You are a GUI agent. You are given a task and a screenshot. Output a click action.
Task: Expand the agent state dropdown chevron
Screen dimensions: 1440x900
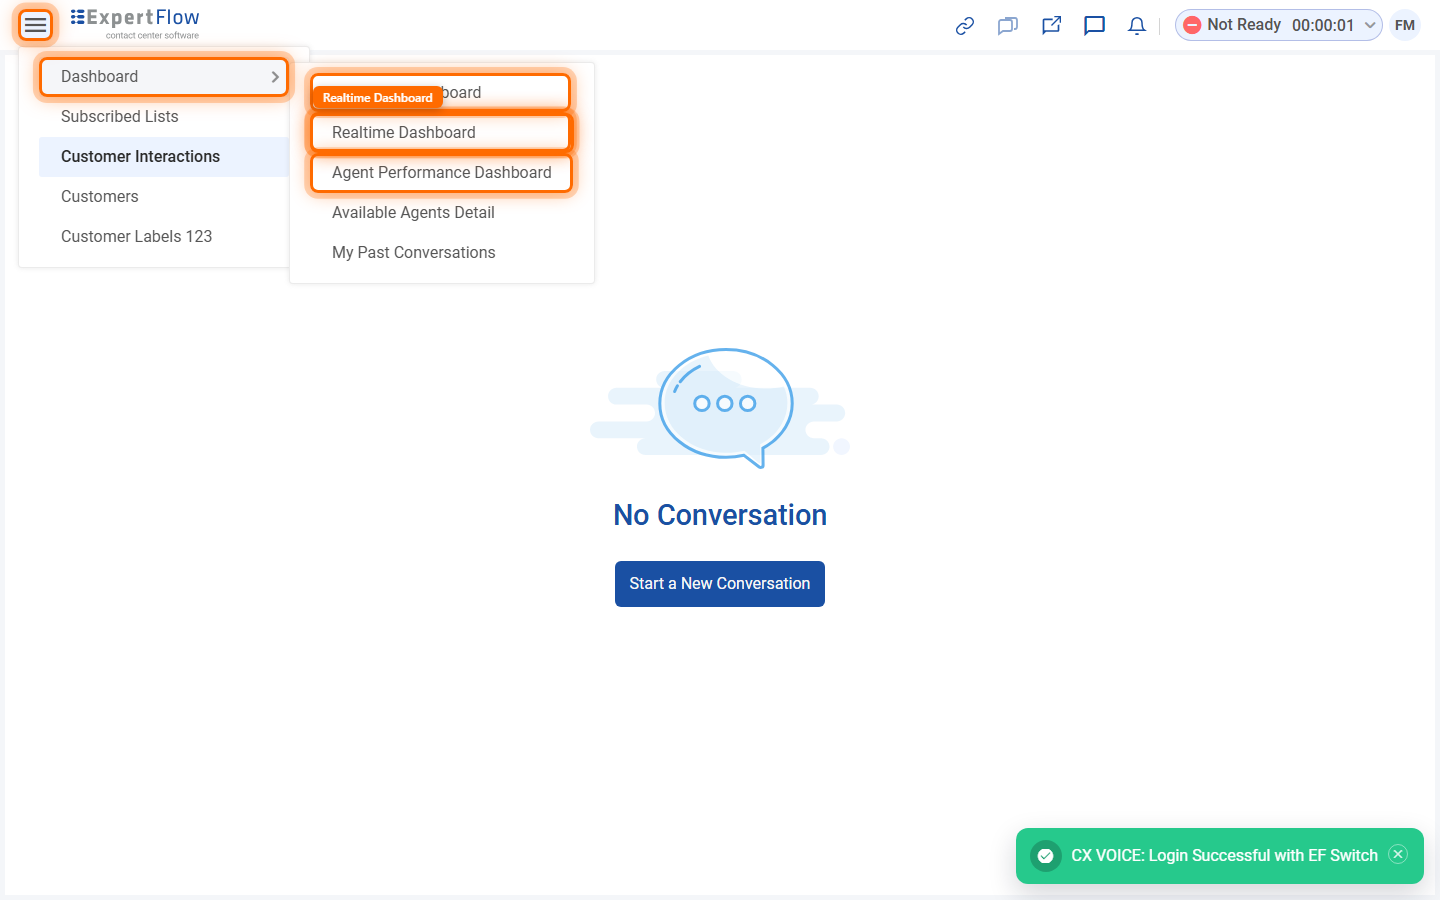(1370, 25)
